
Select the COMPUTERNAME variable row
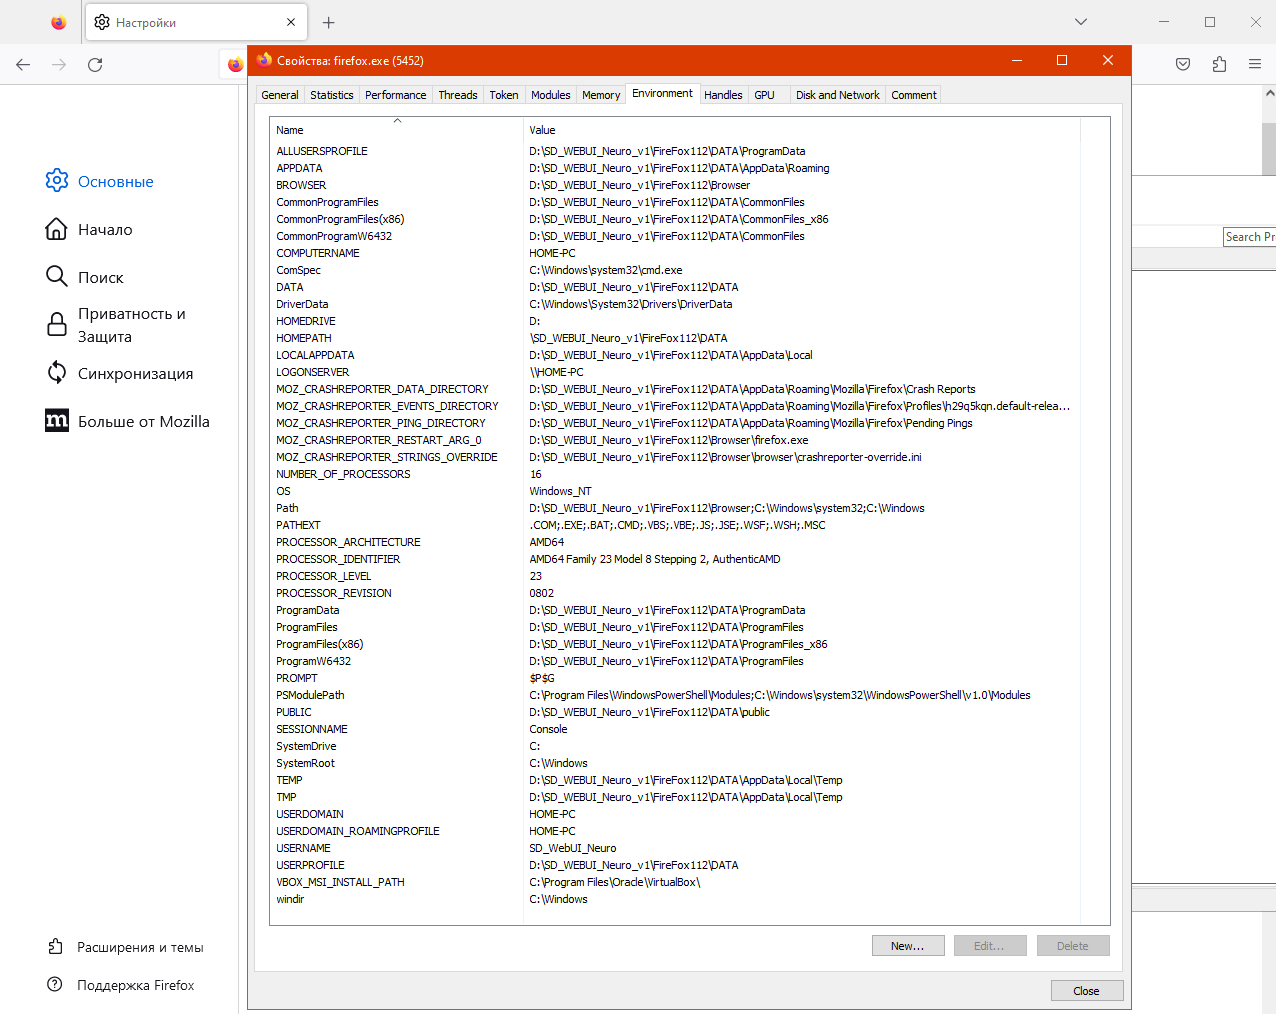click(675, 253)
